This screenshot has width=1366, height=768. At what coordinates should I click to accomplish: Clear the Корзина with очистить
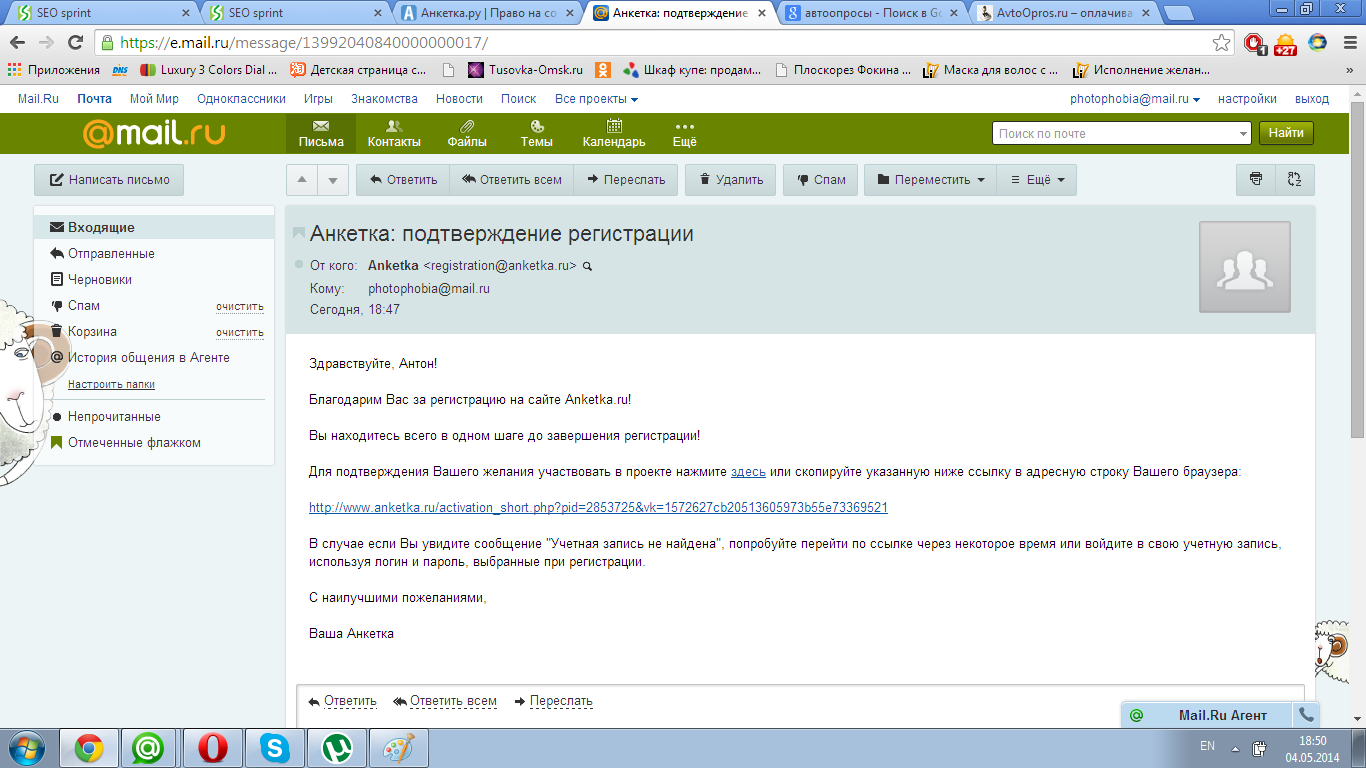240,332
